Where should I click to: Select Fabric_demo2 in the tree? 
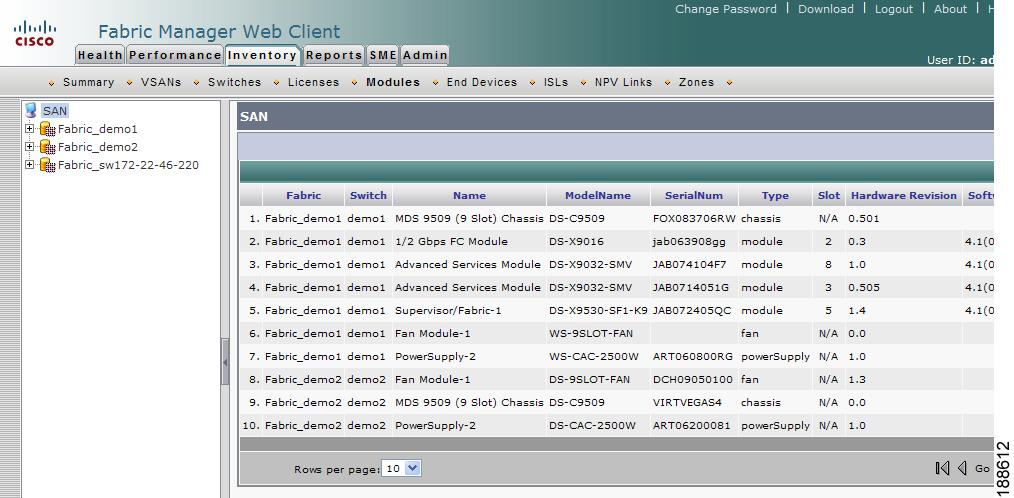tap(98, 147)
